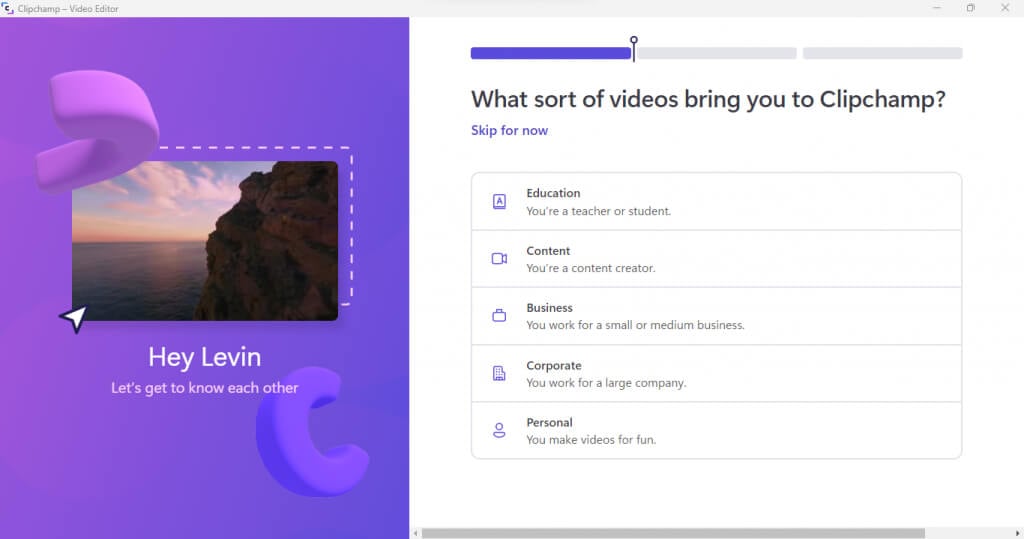Click third progress step segment
The width and height of the screenshot is (1024, 539).
click(x=882, y=54)
